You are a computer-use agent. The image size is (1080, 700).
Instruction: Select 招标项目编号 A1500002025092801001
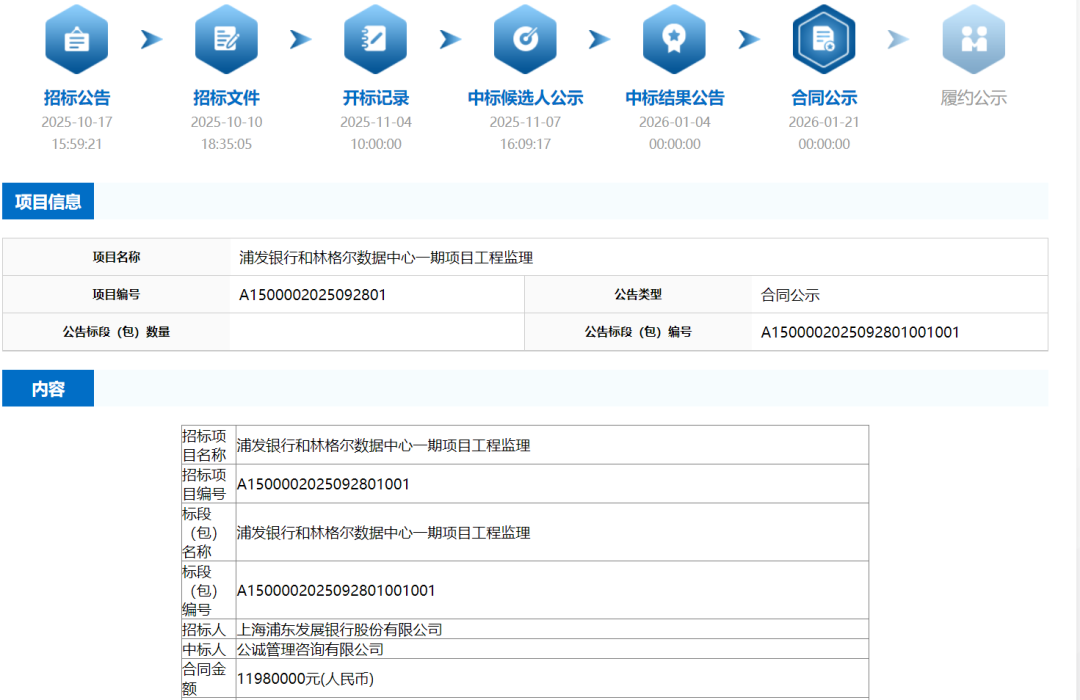point(323,484)
